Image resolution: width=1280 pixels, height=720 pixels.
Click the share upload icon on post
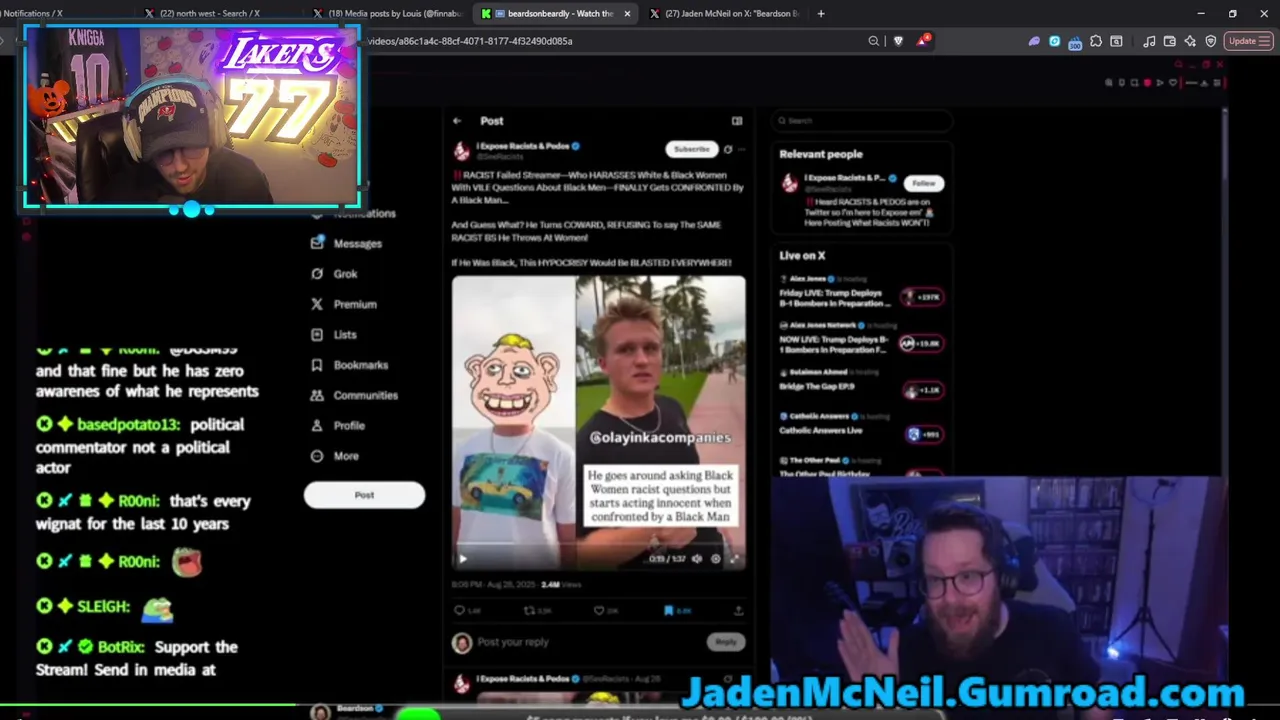click(738, 610)
